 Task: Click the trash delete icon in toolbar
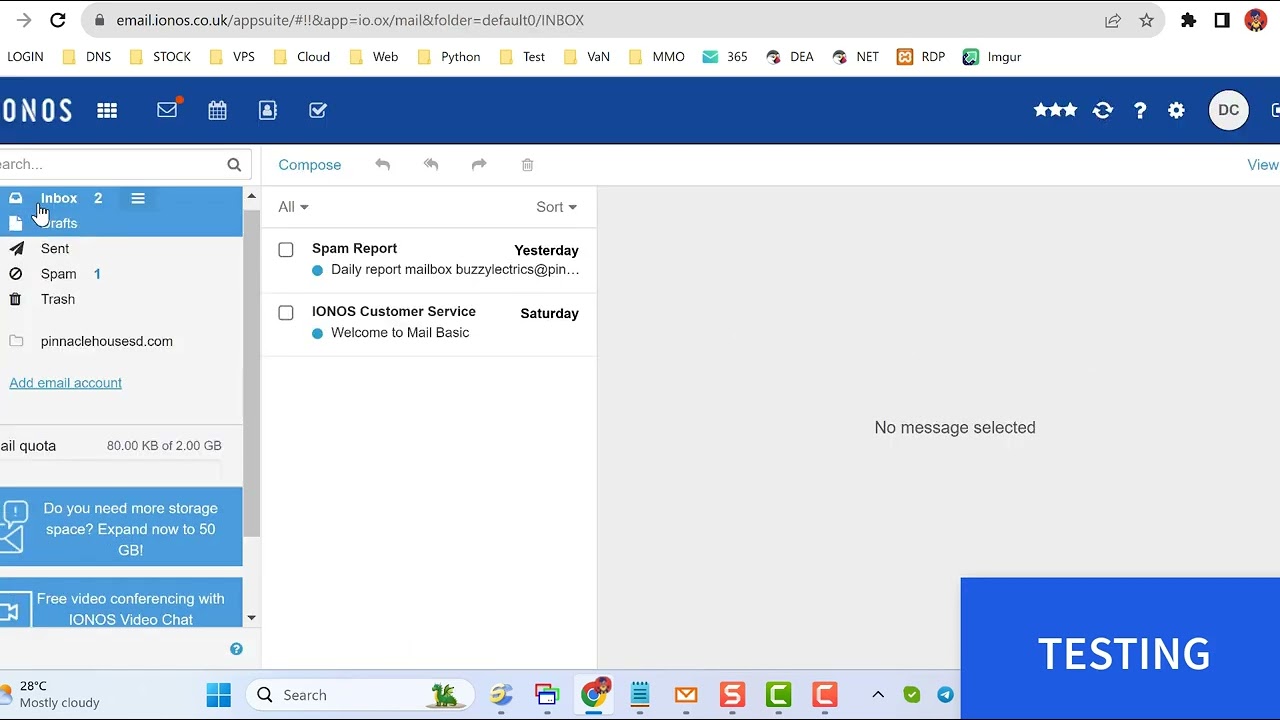click(x=527, y=164)
